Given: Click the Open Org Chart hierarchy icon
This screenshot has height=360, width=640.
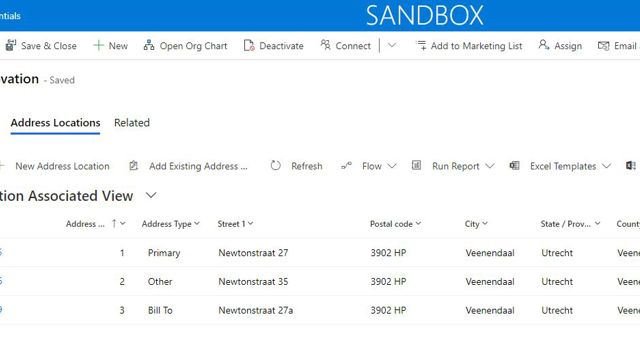Looking at the screenshot, I should coord(149,45).
